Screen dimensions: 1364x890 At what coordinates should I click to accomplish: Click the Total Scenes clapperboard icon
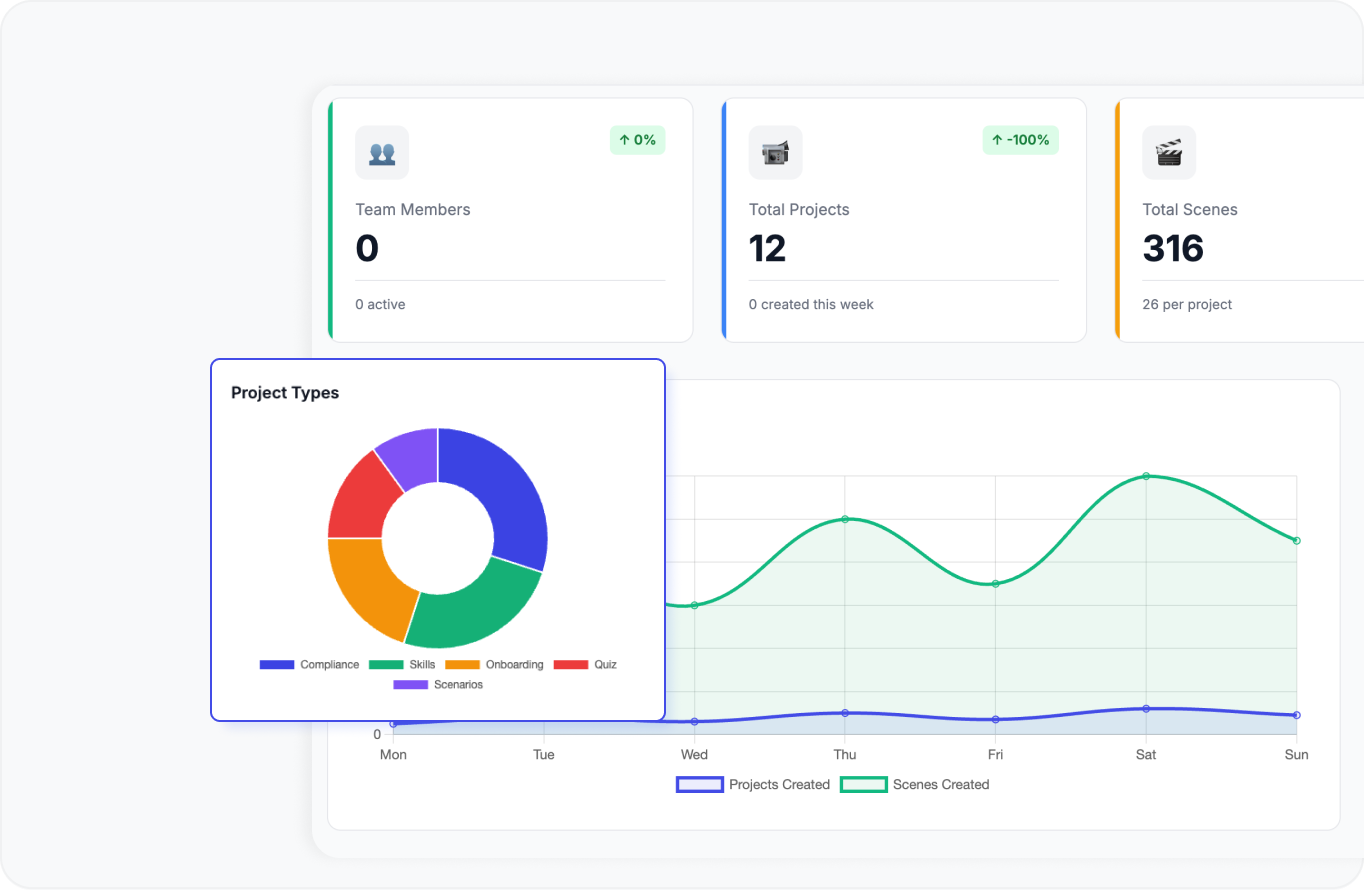[1168, 153]
